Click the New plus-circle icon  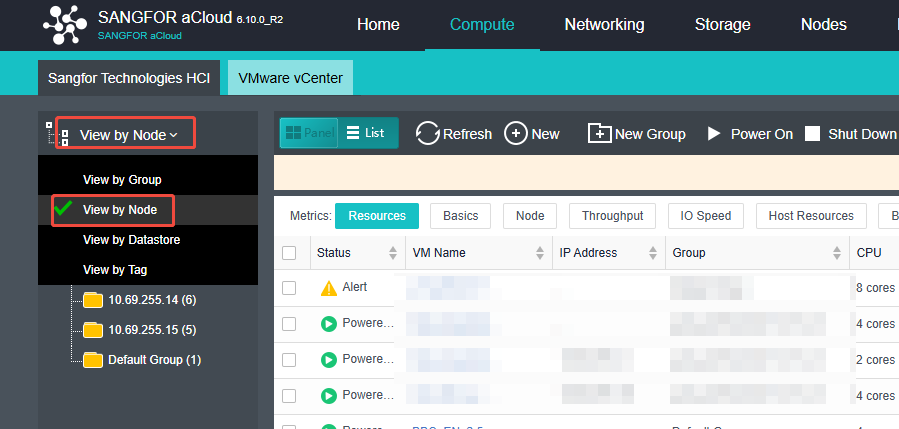click(x=515, y=134)
